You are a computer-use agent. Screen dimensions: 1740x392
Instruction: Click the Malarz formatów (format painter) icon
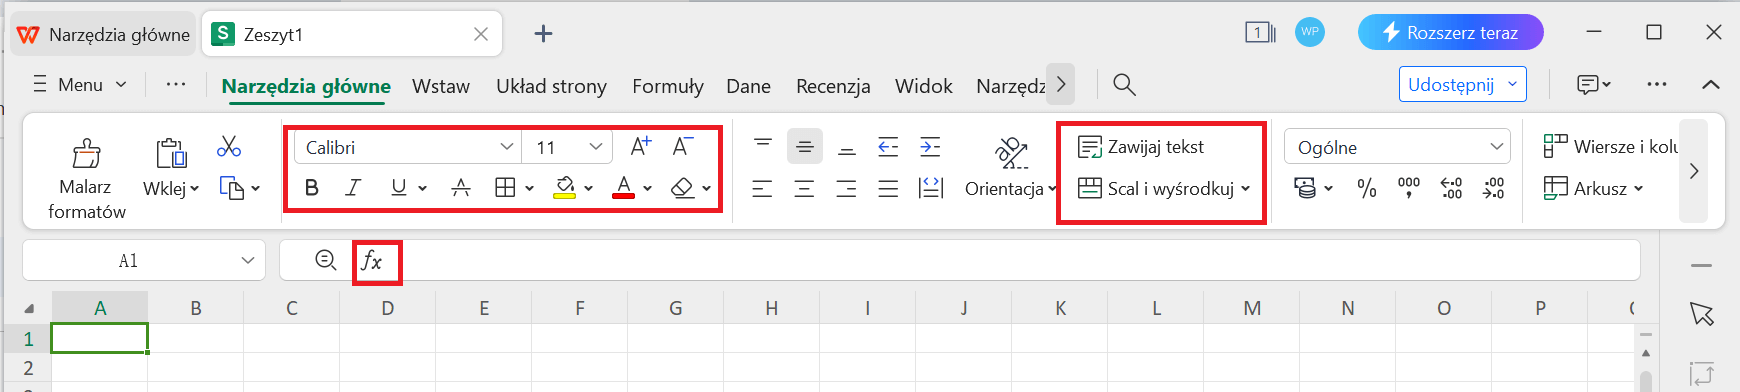86,153
